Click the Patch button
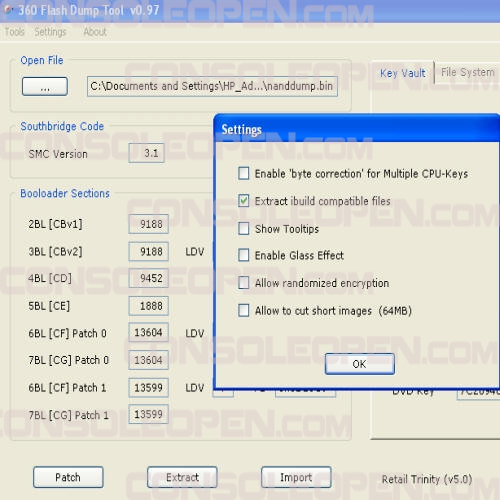Viewport: 500px width, 500px height. tap(68, 477)
